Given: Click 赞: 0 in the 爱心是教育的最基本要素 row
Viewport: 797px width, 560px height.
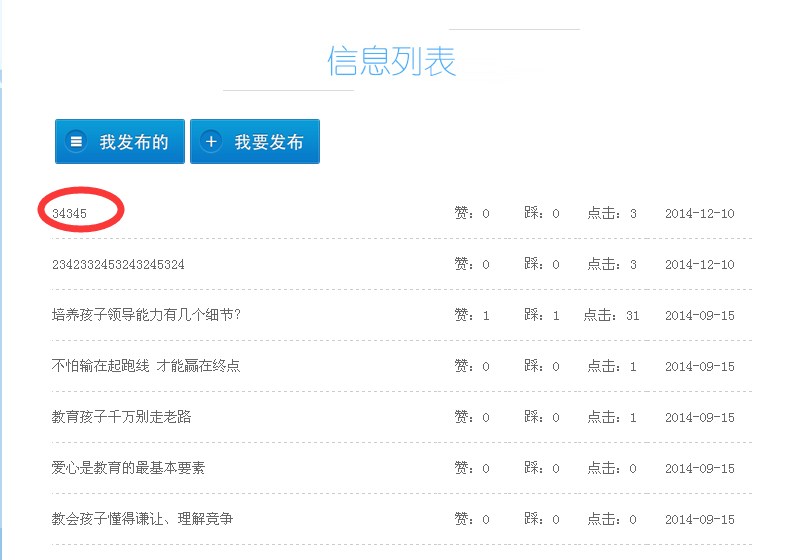Looking at the screenshot, I should [472, 468].
